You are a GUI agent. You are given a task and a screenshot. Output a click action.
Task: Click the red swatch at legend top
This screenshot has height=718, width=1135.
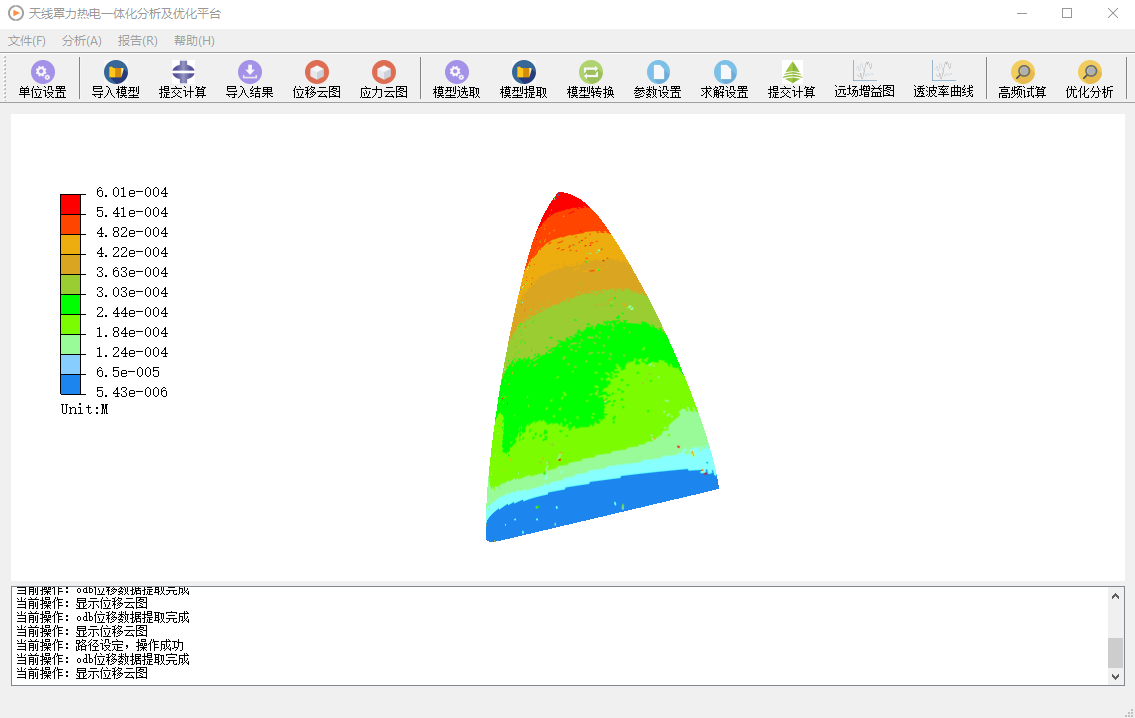(70, 203)
